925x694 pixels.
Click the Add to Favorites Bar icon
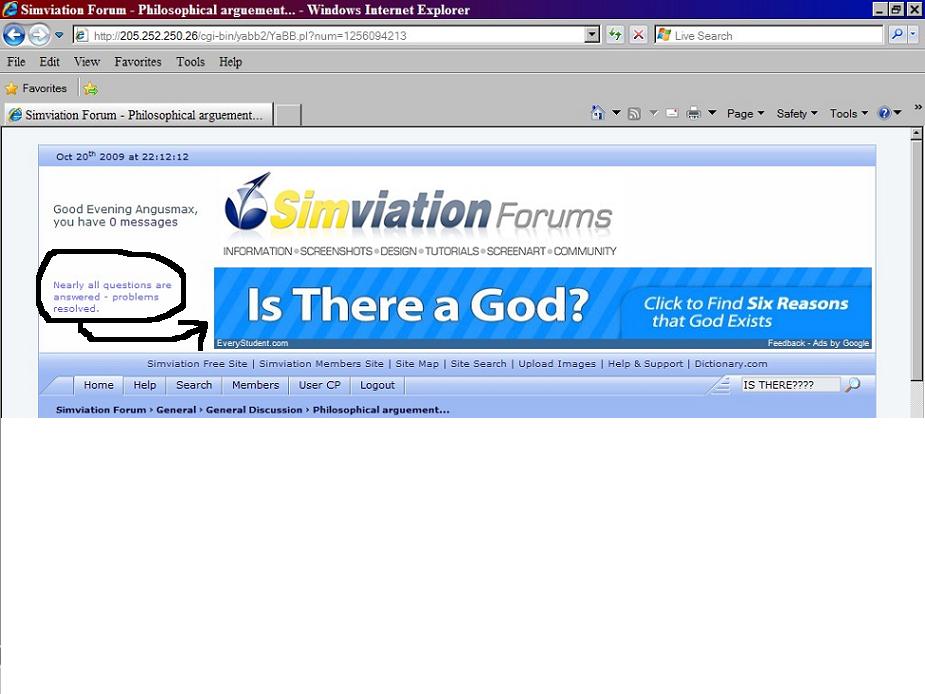90,89
